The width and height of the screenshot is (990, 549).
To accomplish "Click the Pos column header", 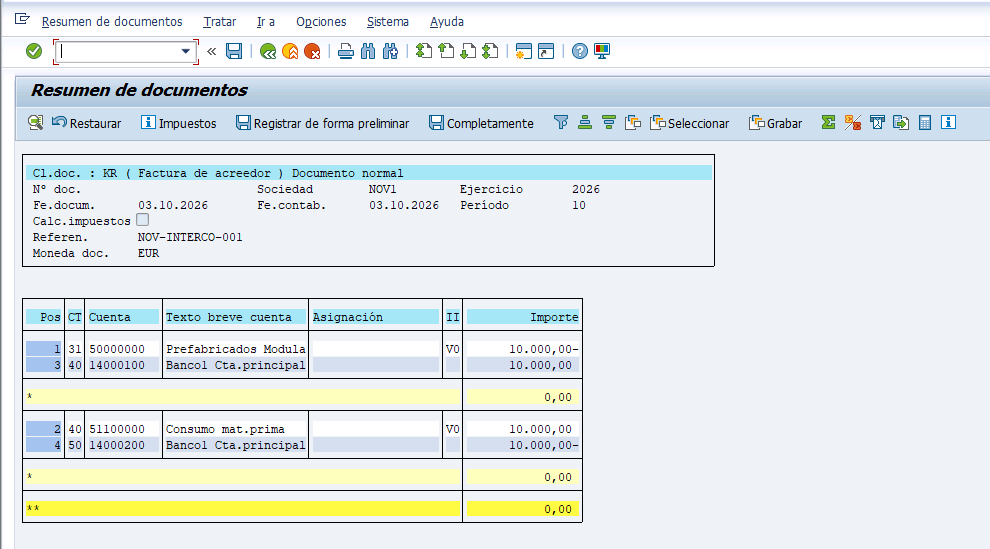I will point(44,317).
